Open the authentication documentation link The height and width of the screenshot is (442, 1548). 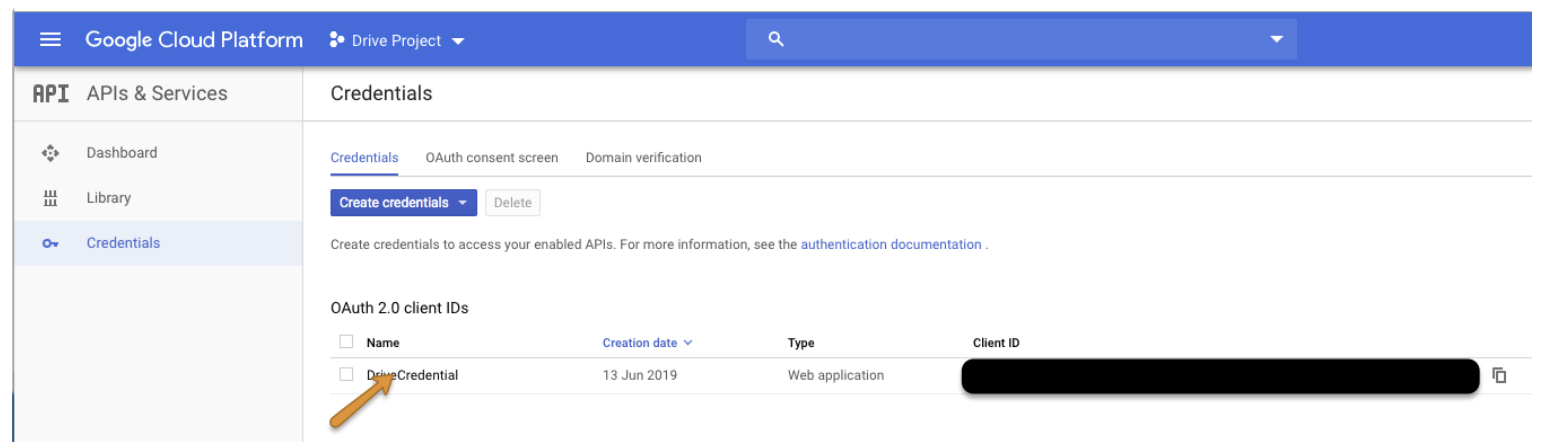tap(890, 244)
